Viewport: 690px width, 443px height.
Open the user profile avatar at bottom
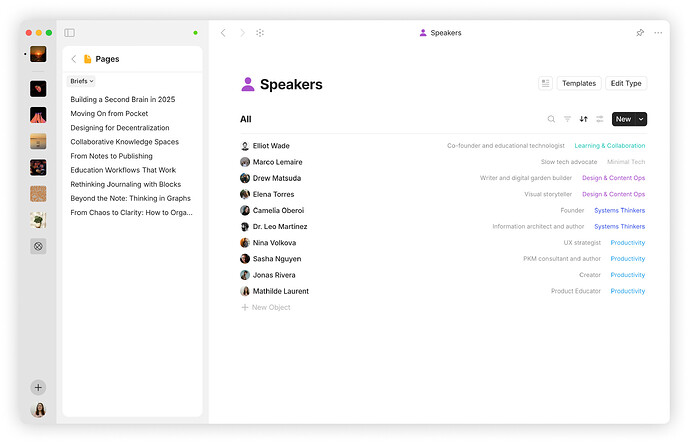pyautogui.click(x=38, y=410)
